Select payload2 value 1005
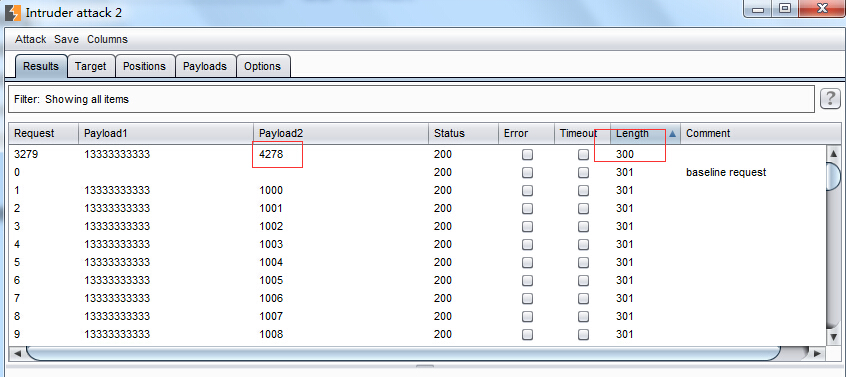The image size is (846, 377). [271, 280]
